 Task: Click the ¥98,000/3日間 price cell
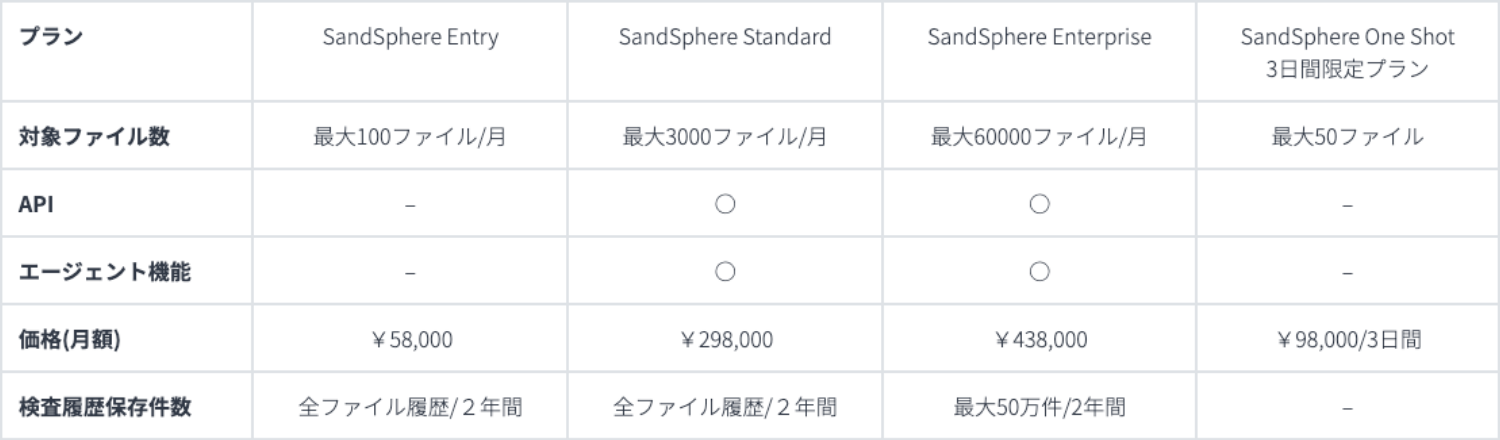[x=1347, y=340]
